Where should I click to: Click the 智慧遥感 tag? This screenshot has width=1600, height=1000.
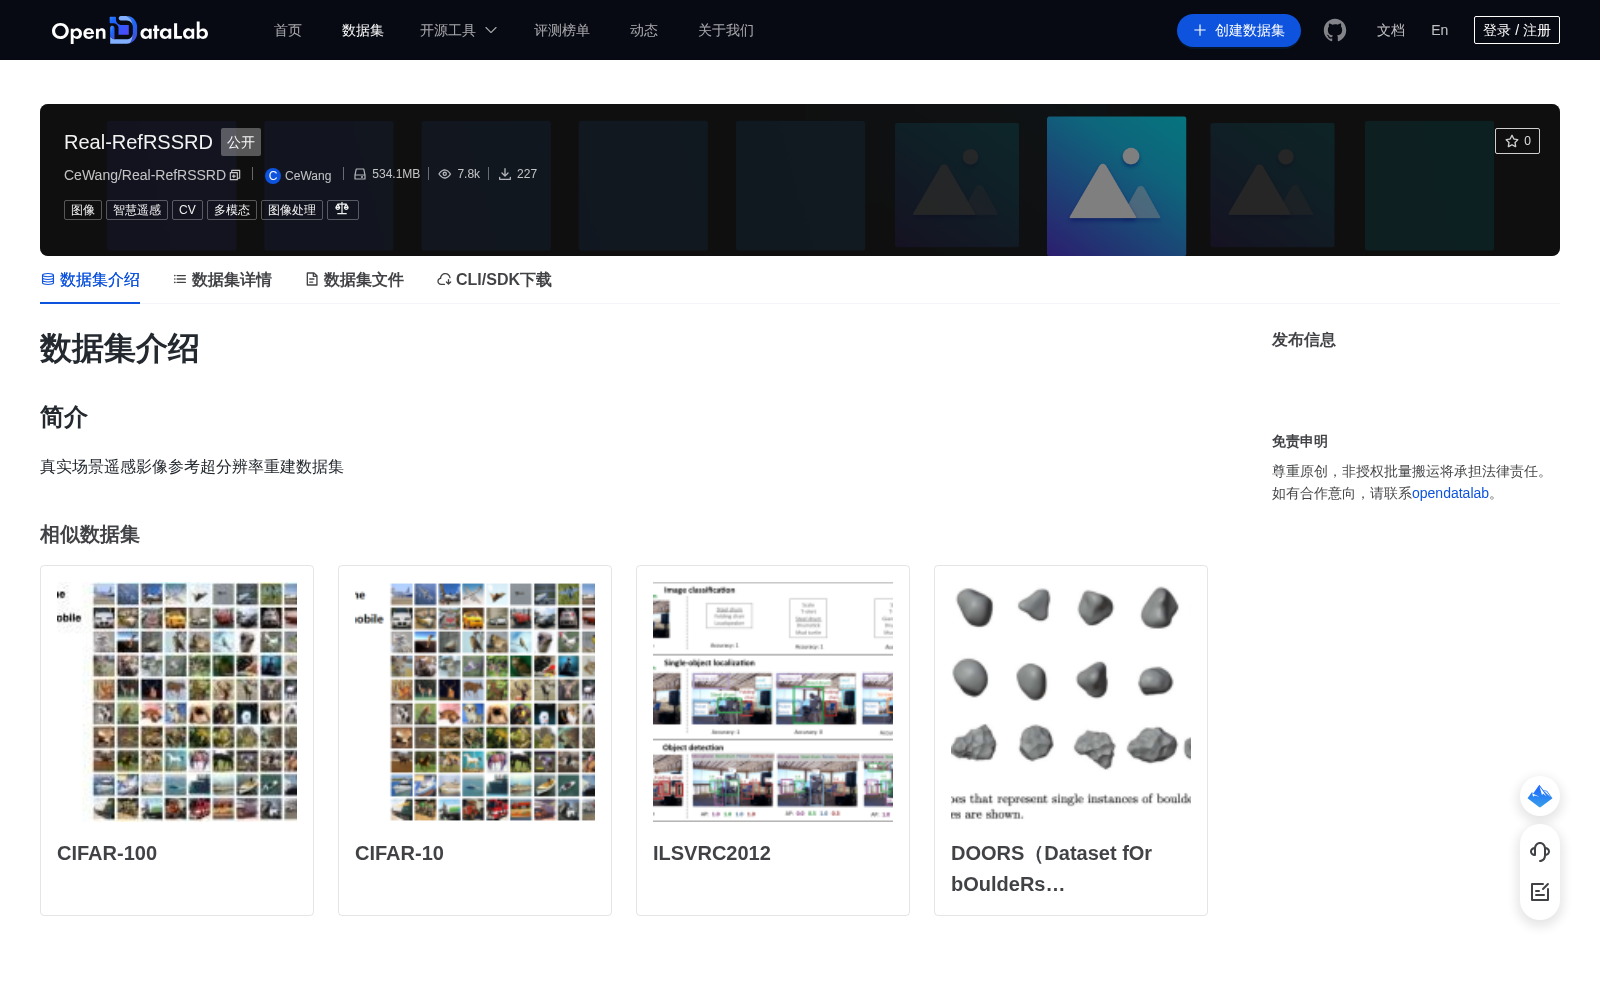(137, 210)
